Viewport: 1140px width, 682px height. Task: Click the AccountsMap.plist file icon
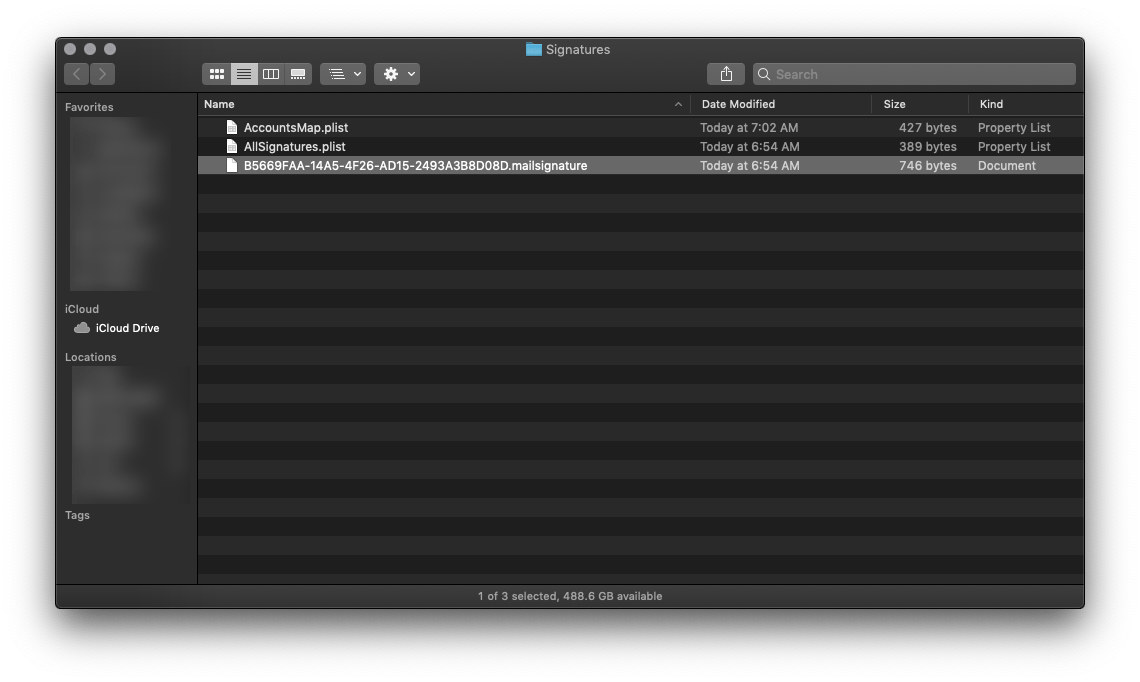click(232, 128)
